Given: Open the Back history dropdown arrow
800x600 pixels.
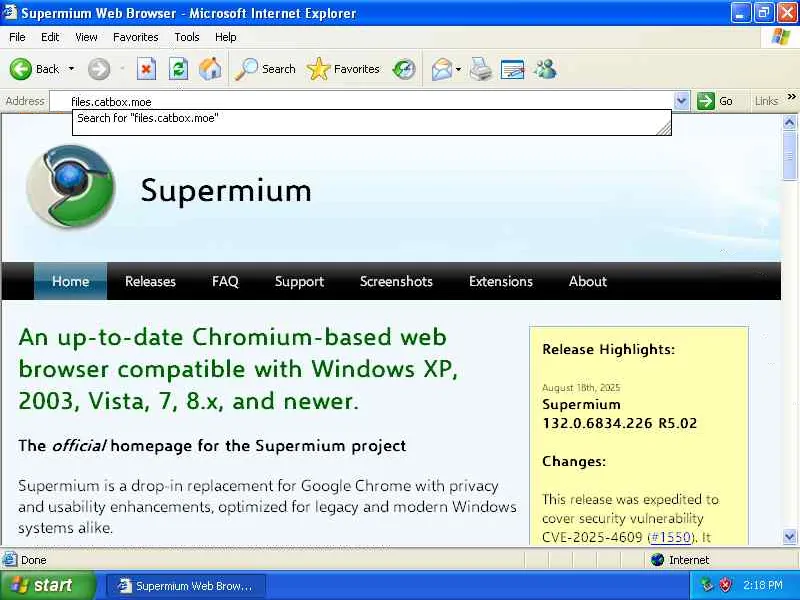Looking at the screenshot, I should point(71,69).
